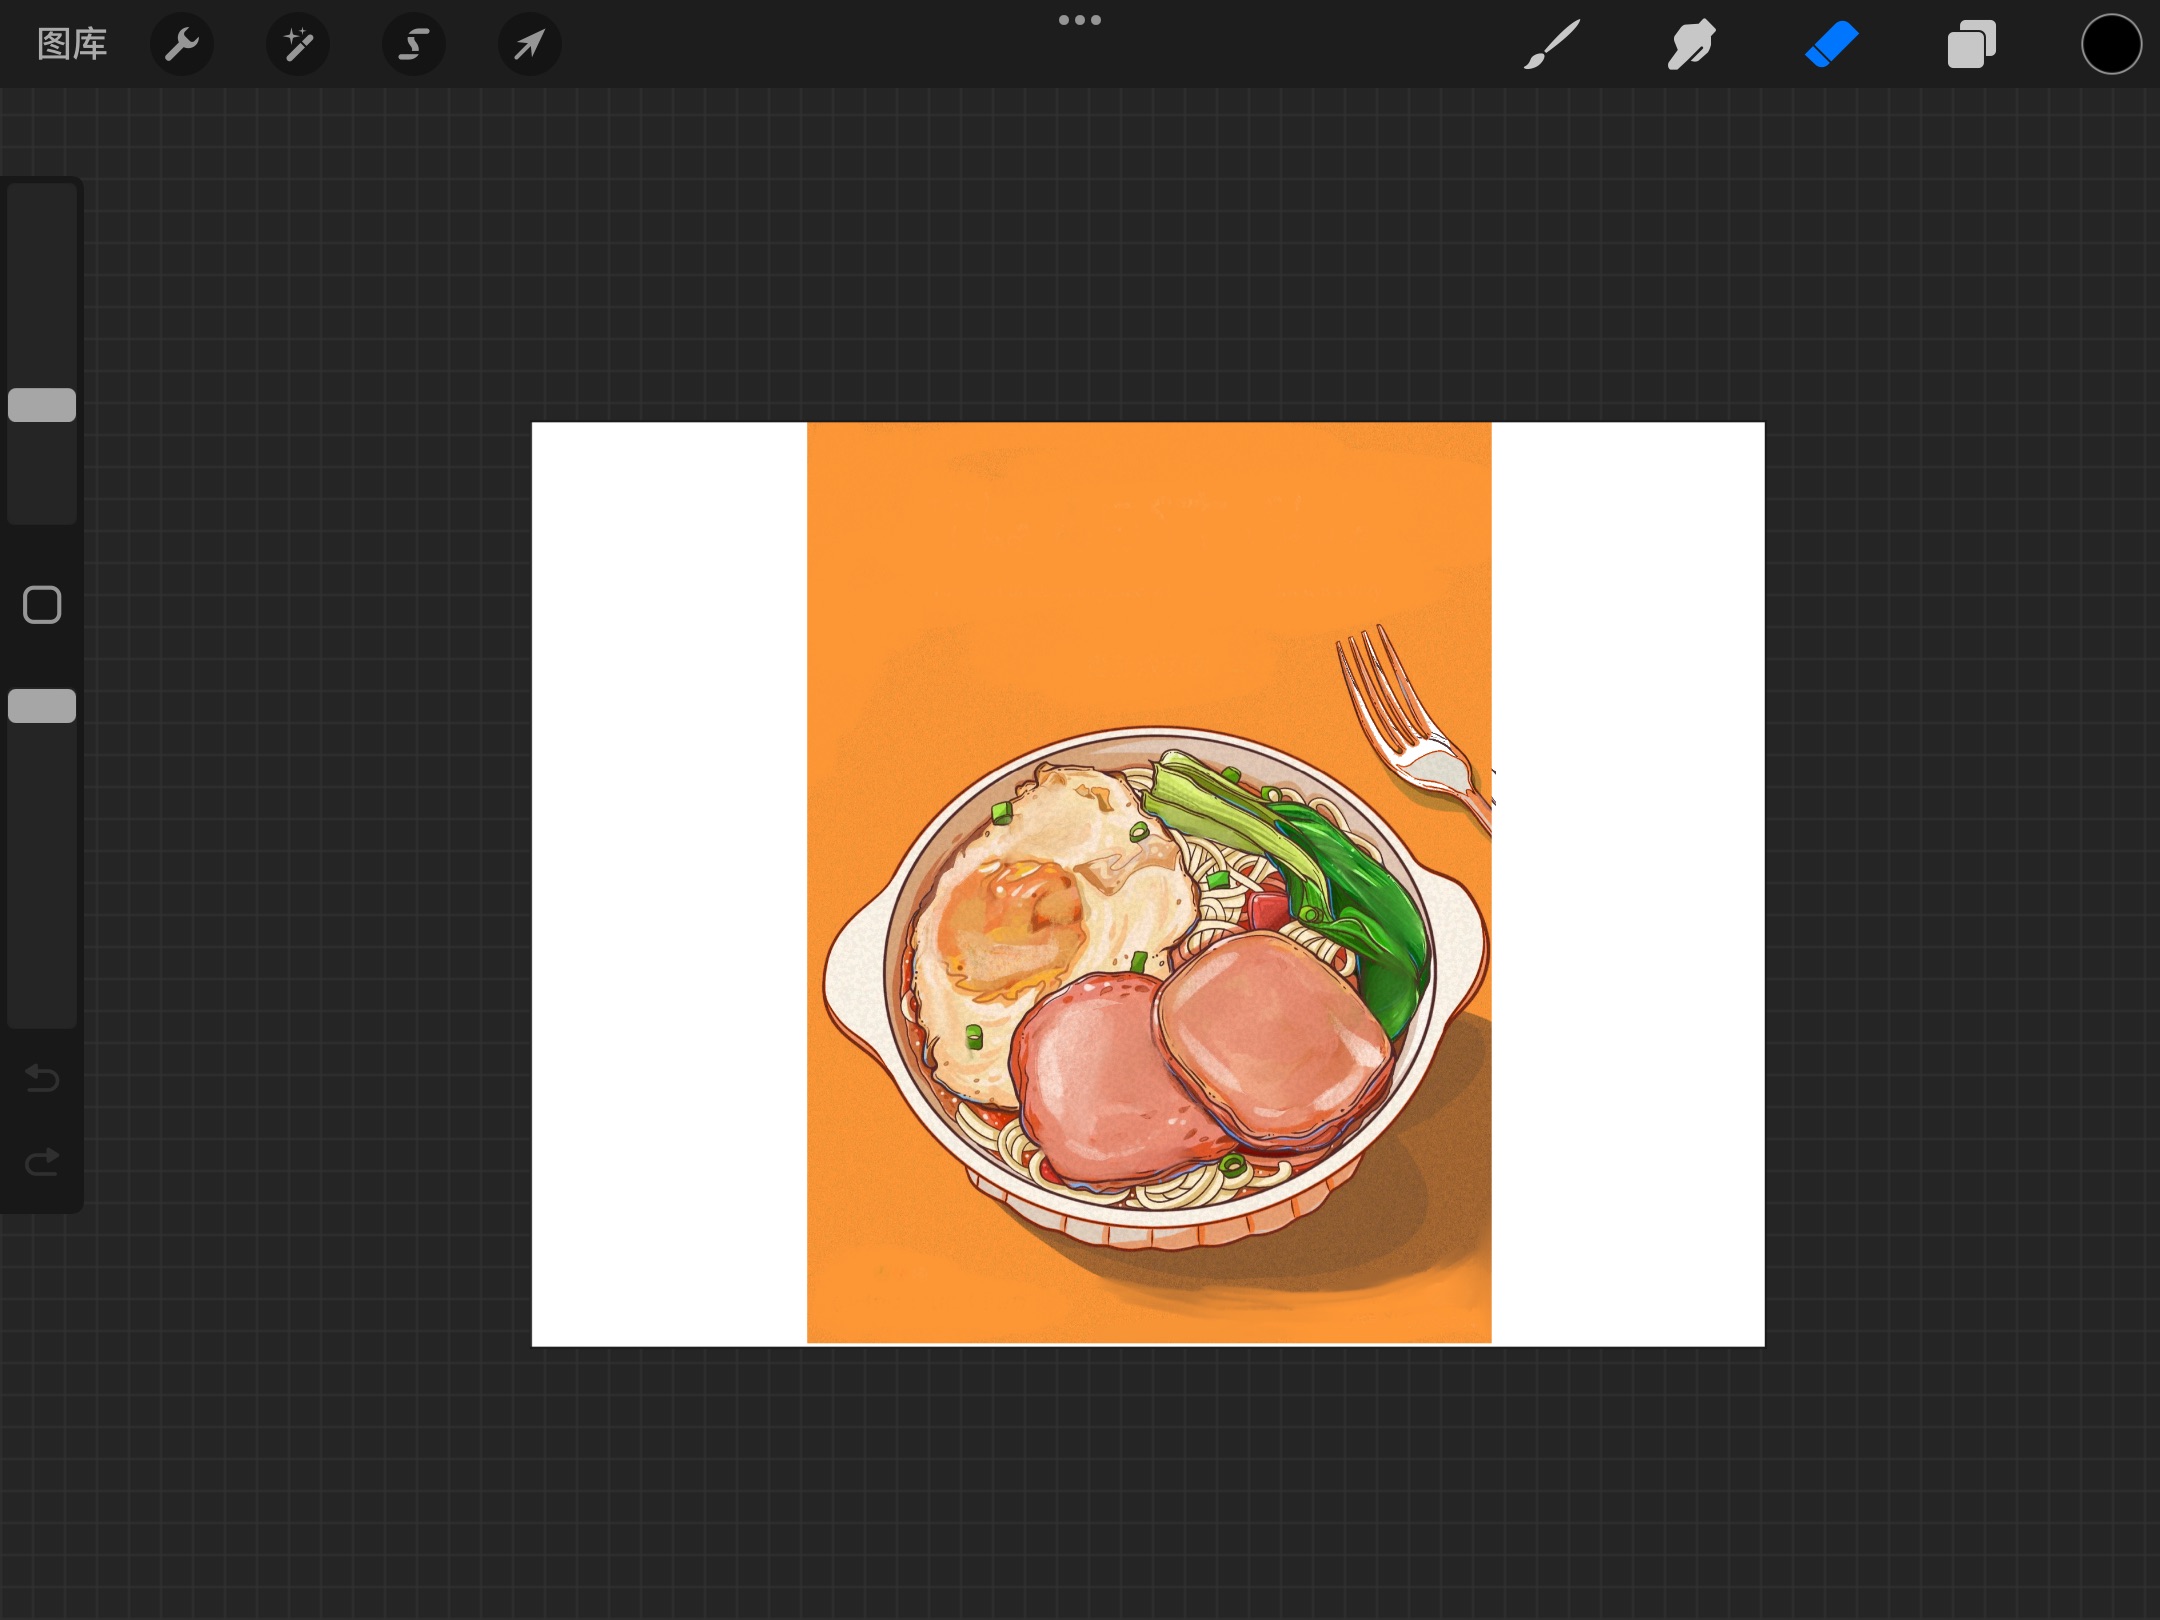Screen dimensions: 2160x1620
Task: Click the noodle bowl illustration on canvas
Action: click(1156, 988)
